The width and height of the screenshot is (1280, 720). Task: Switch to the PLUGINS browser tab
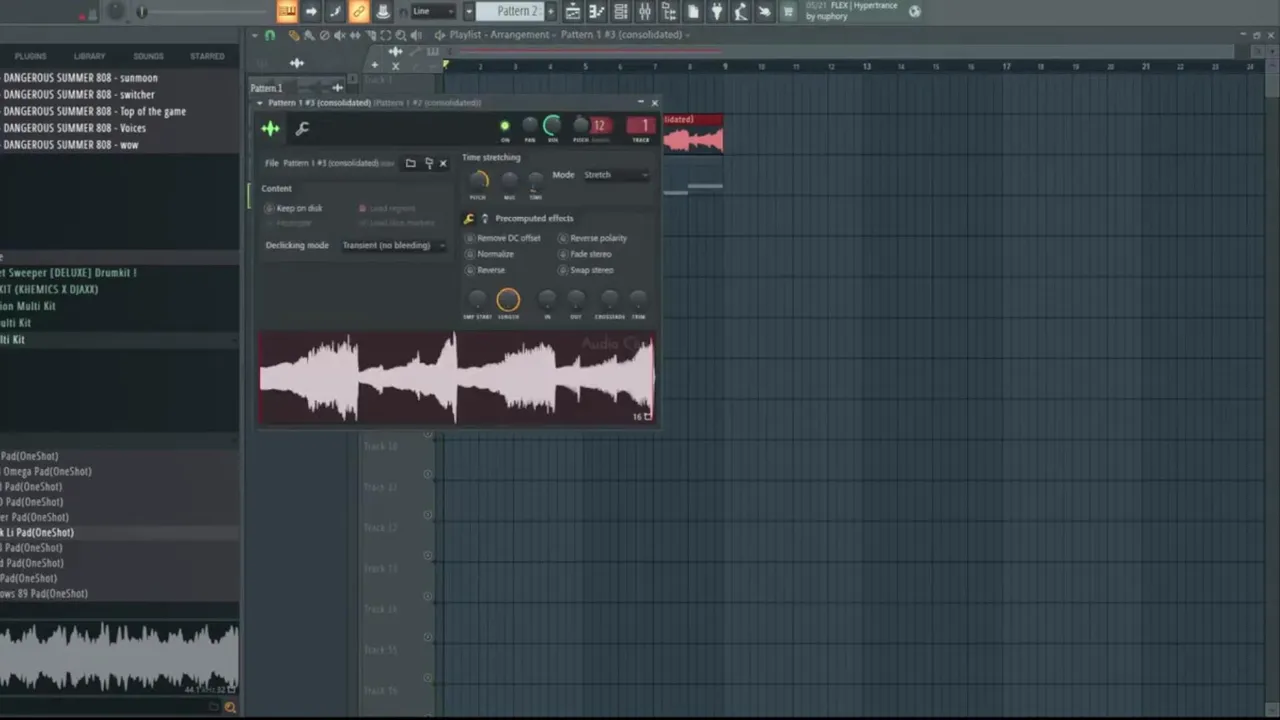point(31,56)
